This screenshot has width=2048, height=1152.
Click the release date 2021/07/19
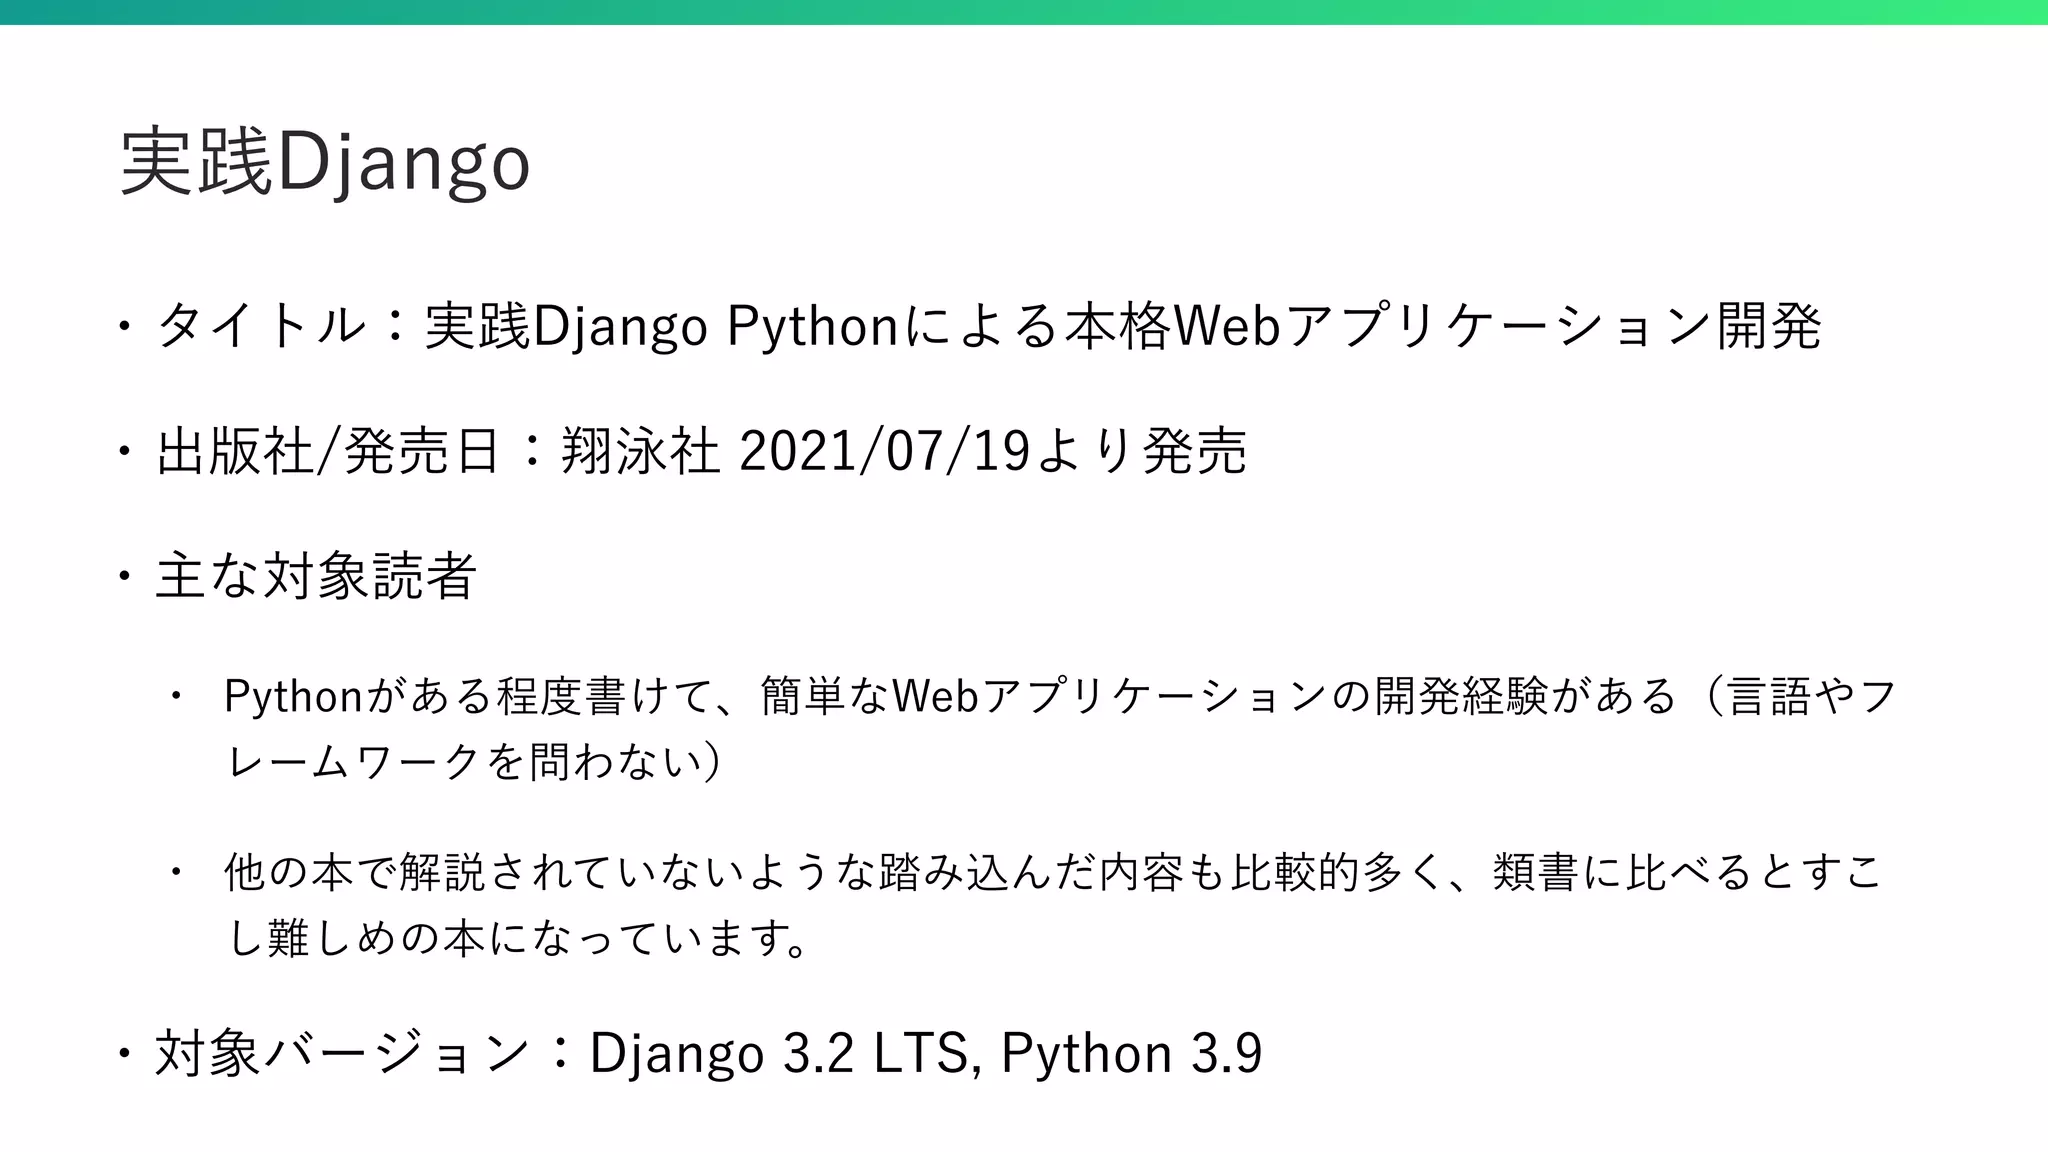(884, 451)
